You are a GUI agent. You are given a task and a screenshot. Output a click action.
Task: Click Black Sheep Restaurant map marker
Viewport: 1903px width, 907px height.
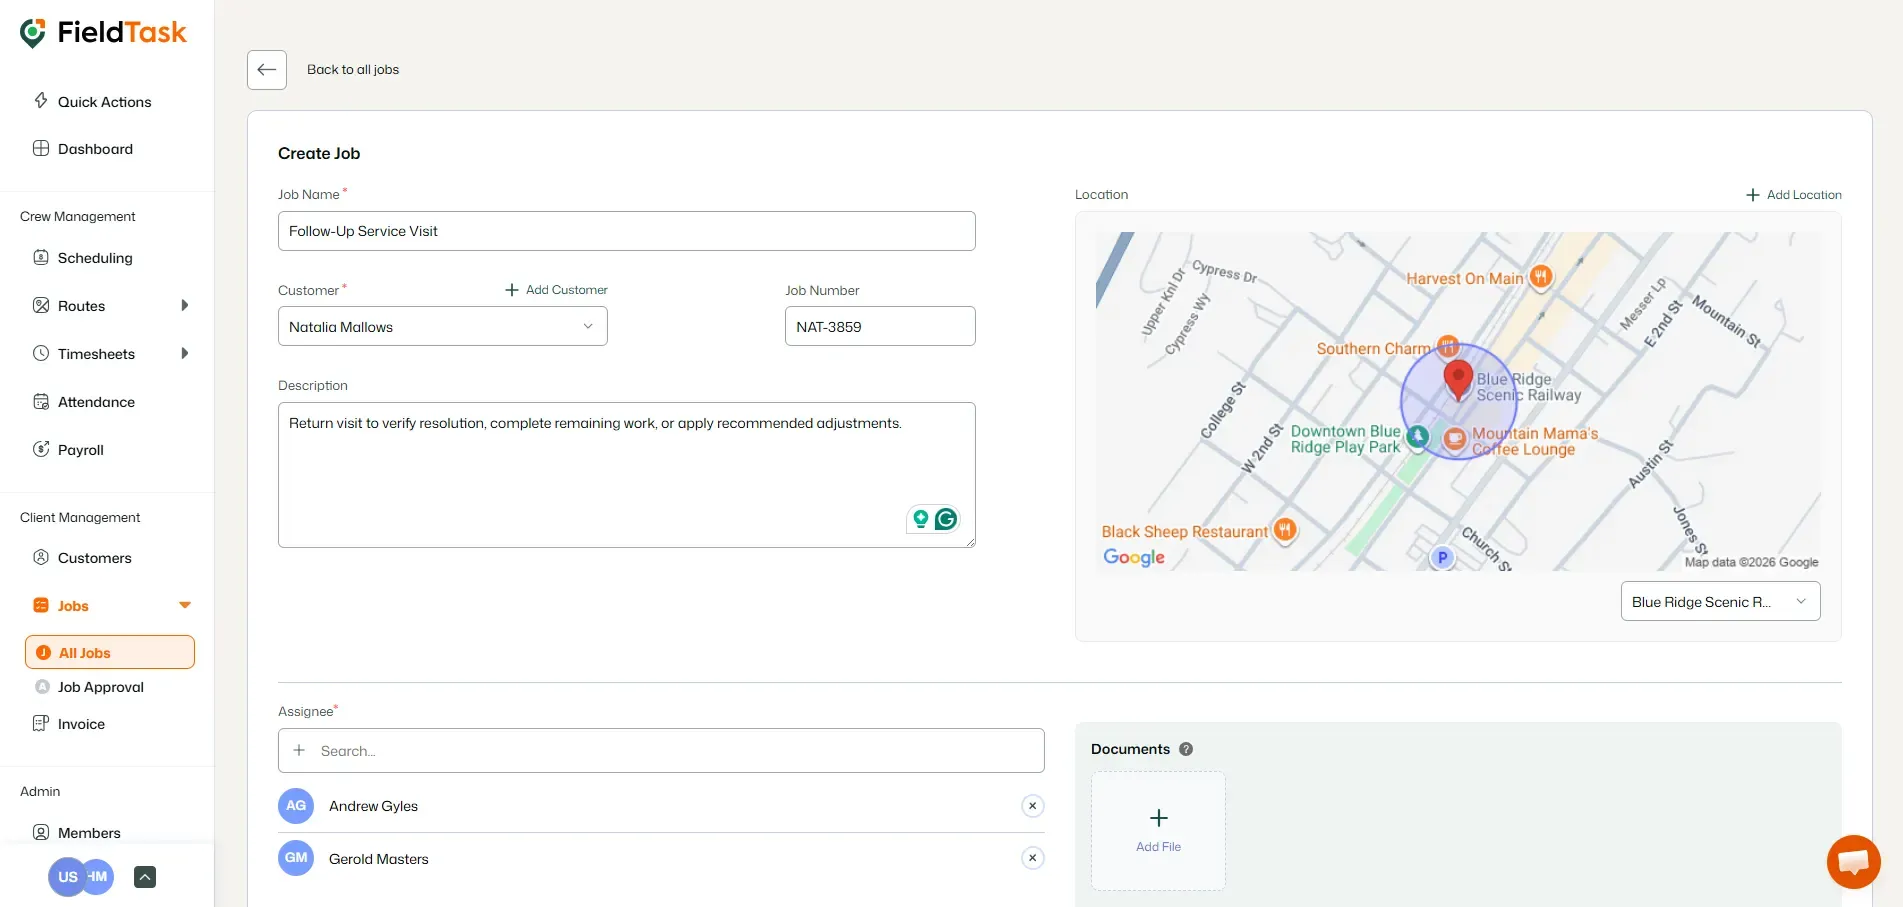tap(1286, 530)
